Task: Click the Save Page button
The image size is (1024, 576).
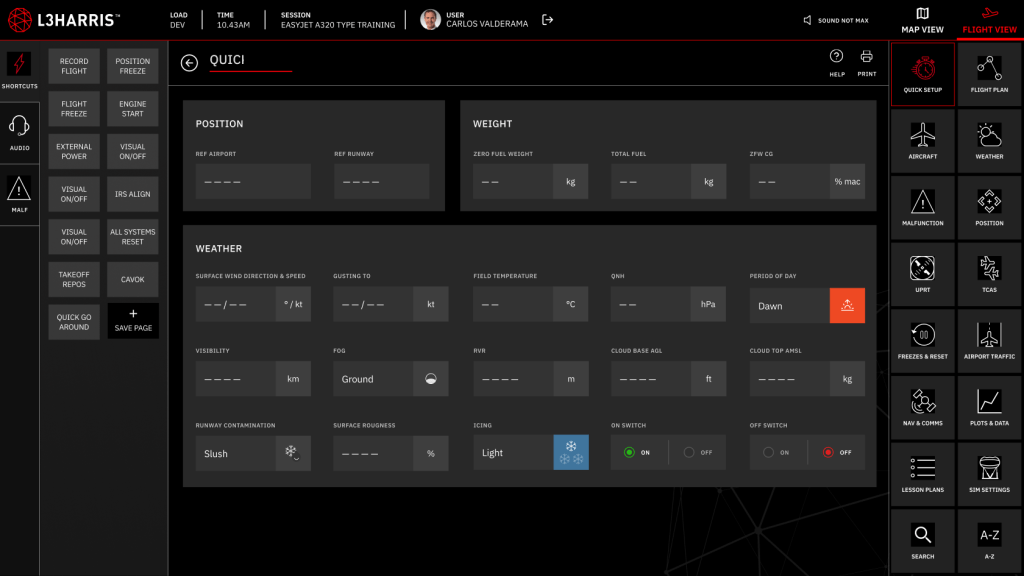Action: point(133,320)
